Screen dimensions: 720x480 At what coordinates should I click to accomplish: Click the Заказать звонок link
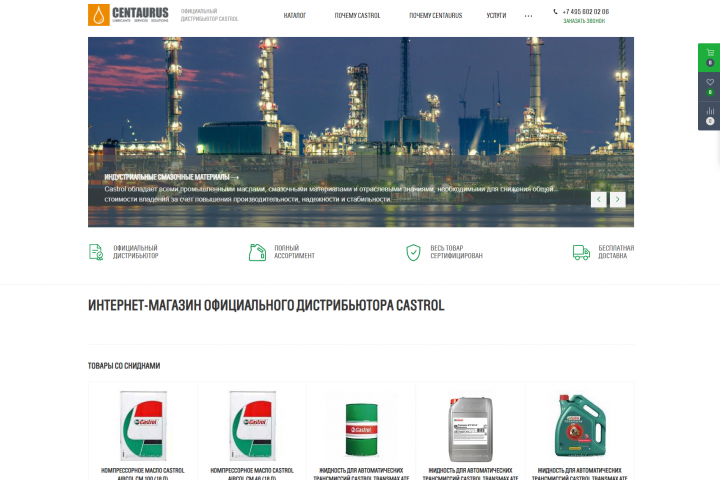pyautogui.click(x=584, y=21)
